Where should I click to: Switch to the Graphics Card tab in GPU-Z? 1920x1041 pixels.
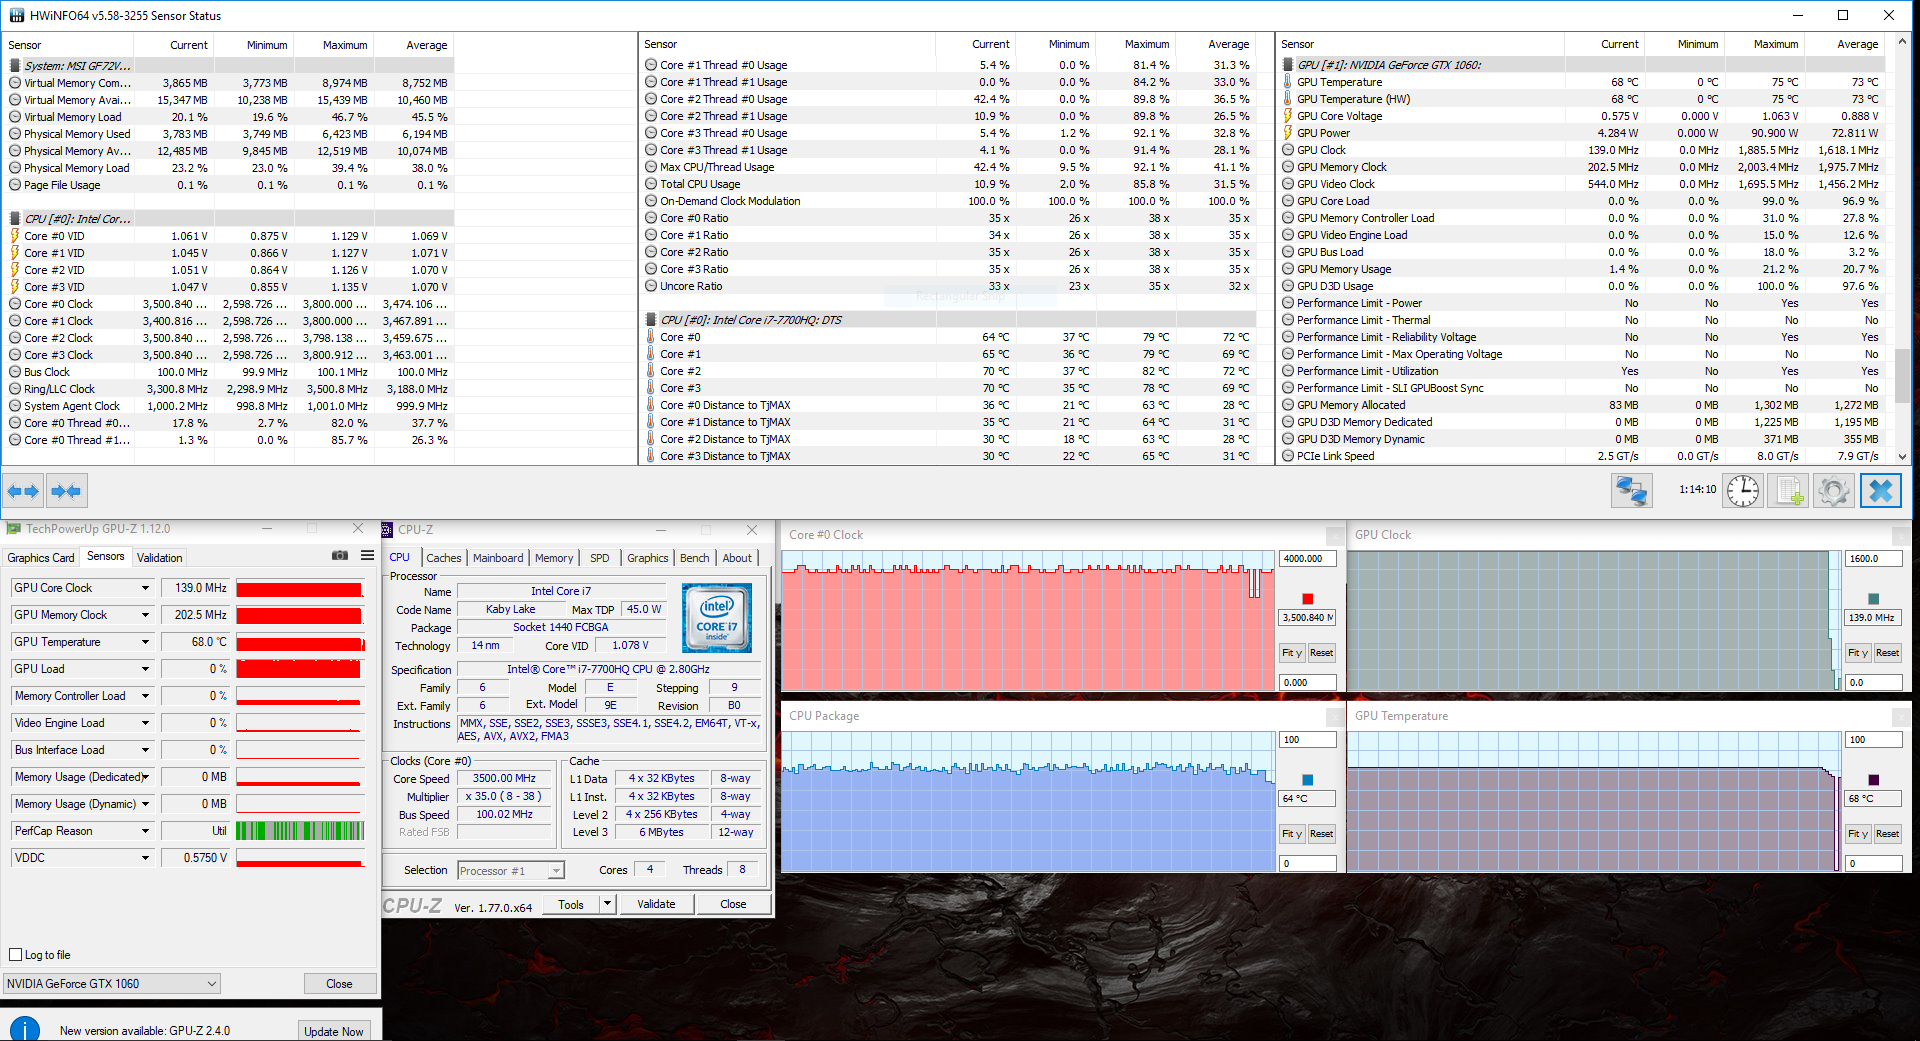point(41,558)
